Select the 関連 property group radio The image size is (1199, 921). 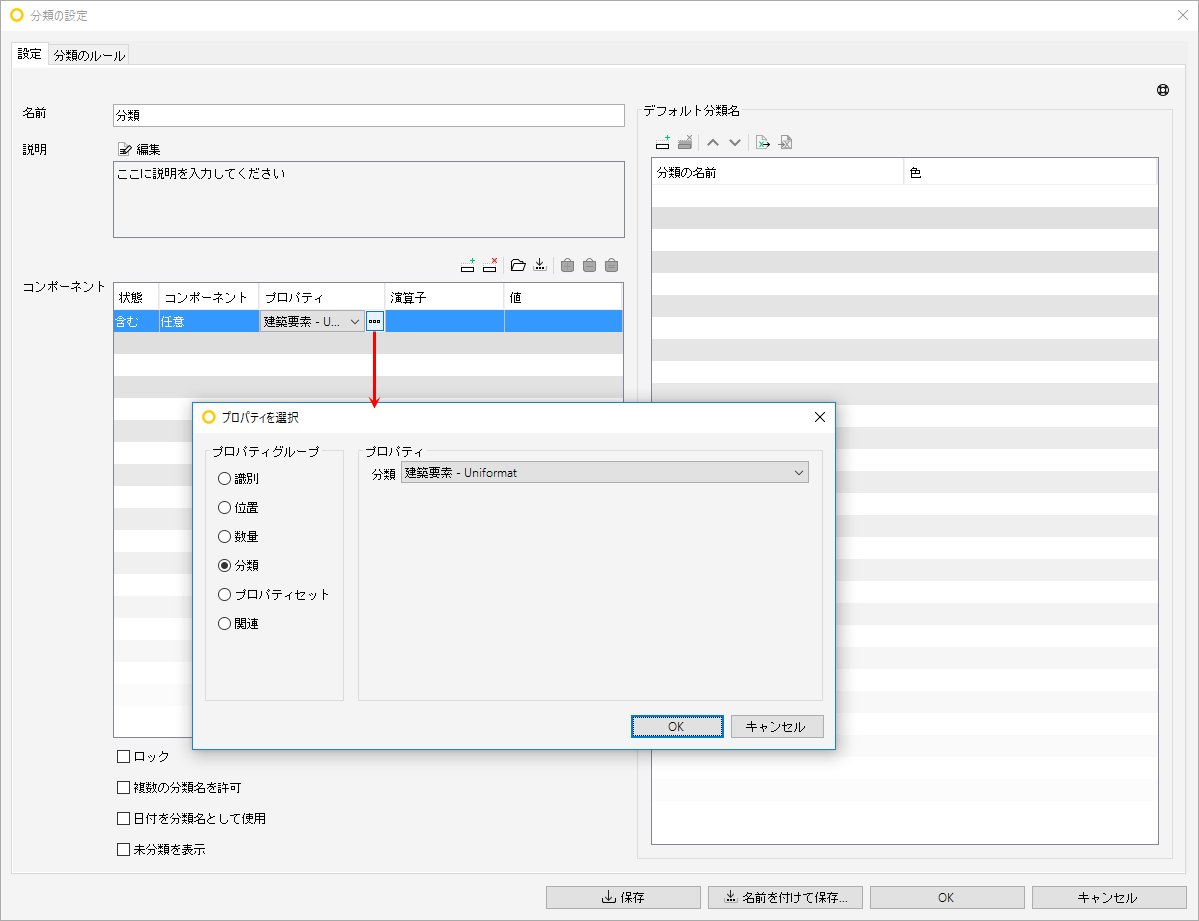click(x=239, y=624)
